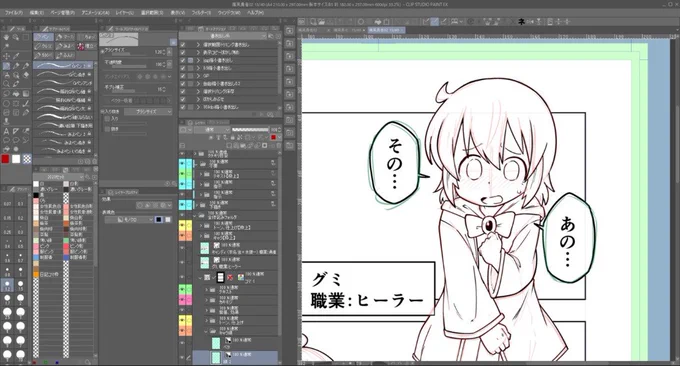
Task: Toggle checkbox for jpg縮小書き出し action
Action: coord(183,60)
